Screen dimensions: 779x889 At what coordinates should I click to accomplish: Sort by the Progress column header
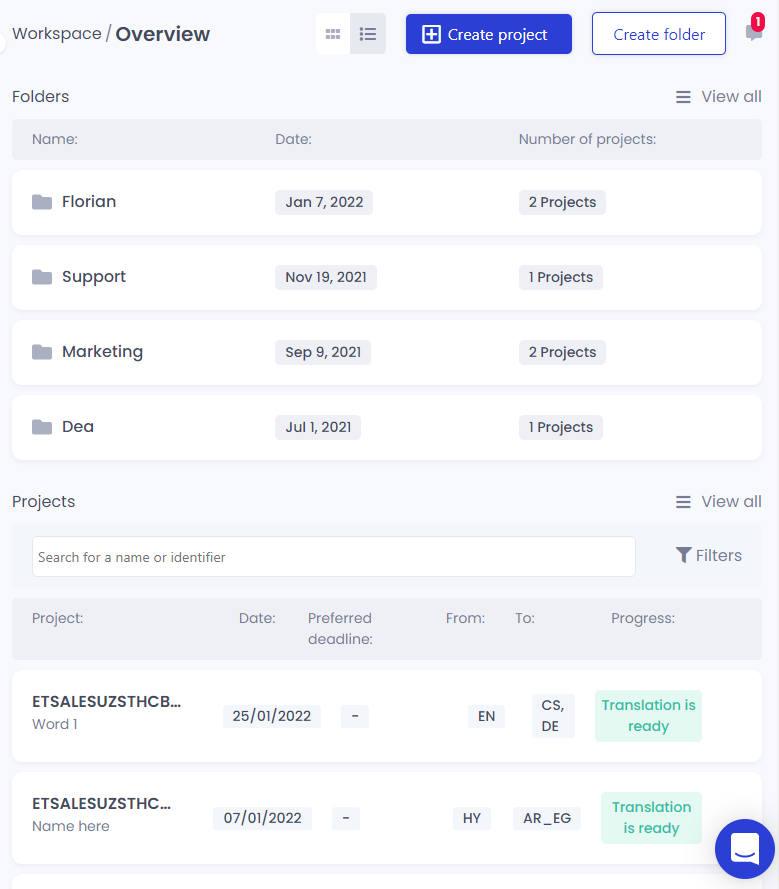[x=643, y=619]
